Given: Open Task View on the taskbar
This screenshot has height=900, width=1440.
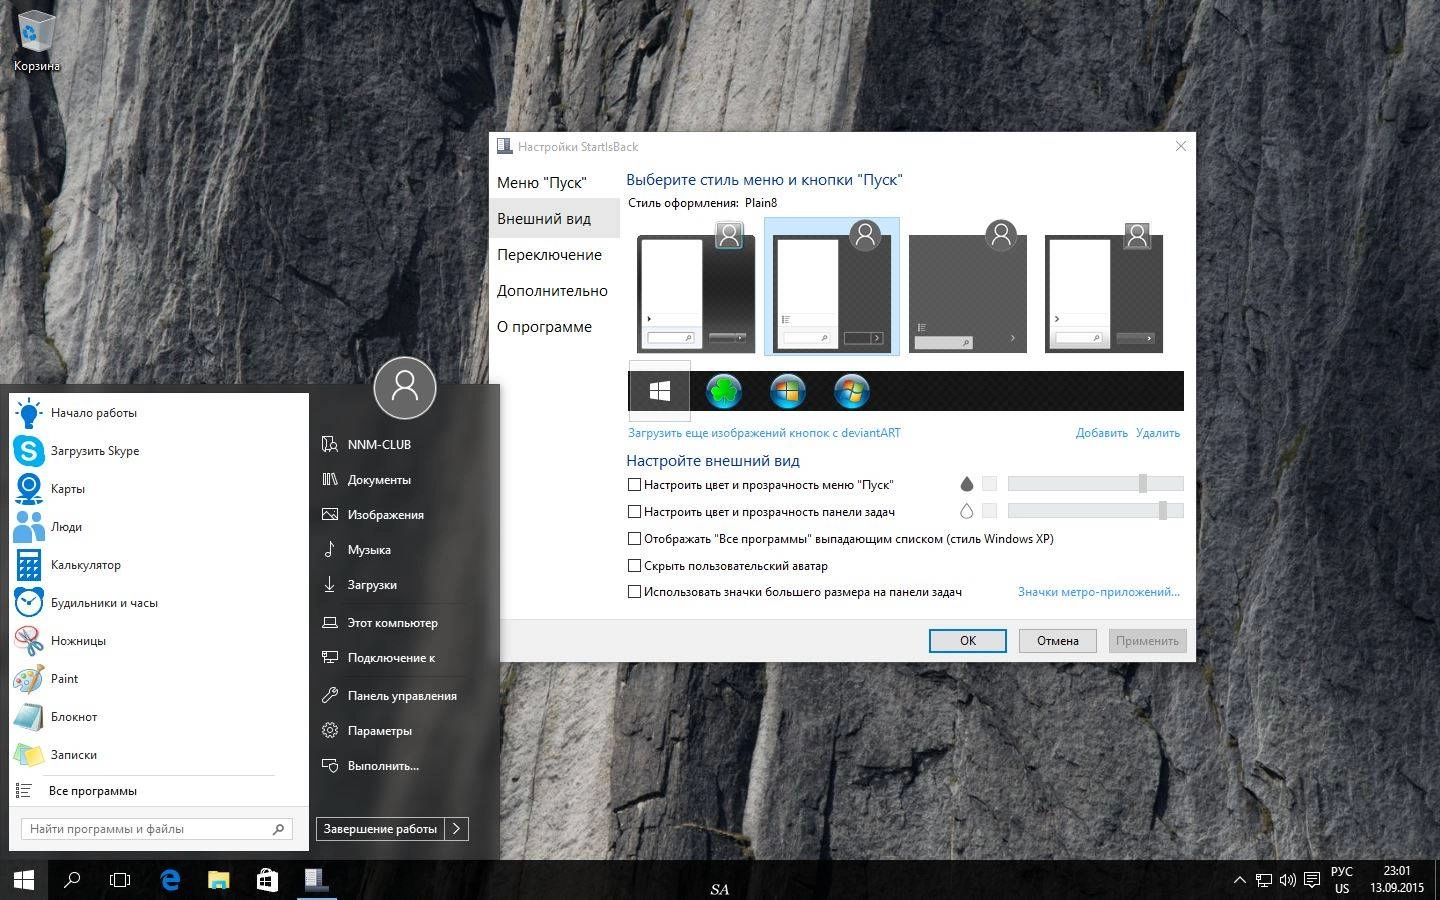Looking at the screenshot, I should (x=120, y=880).
